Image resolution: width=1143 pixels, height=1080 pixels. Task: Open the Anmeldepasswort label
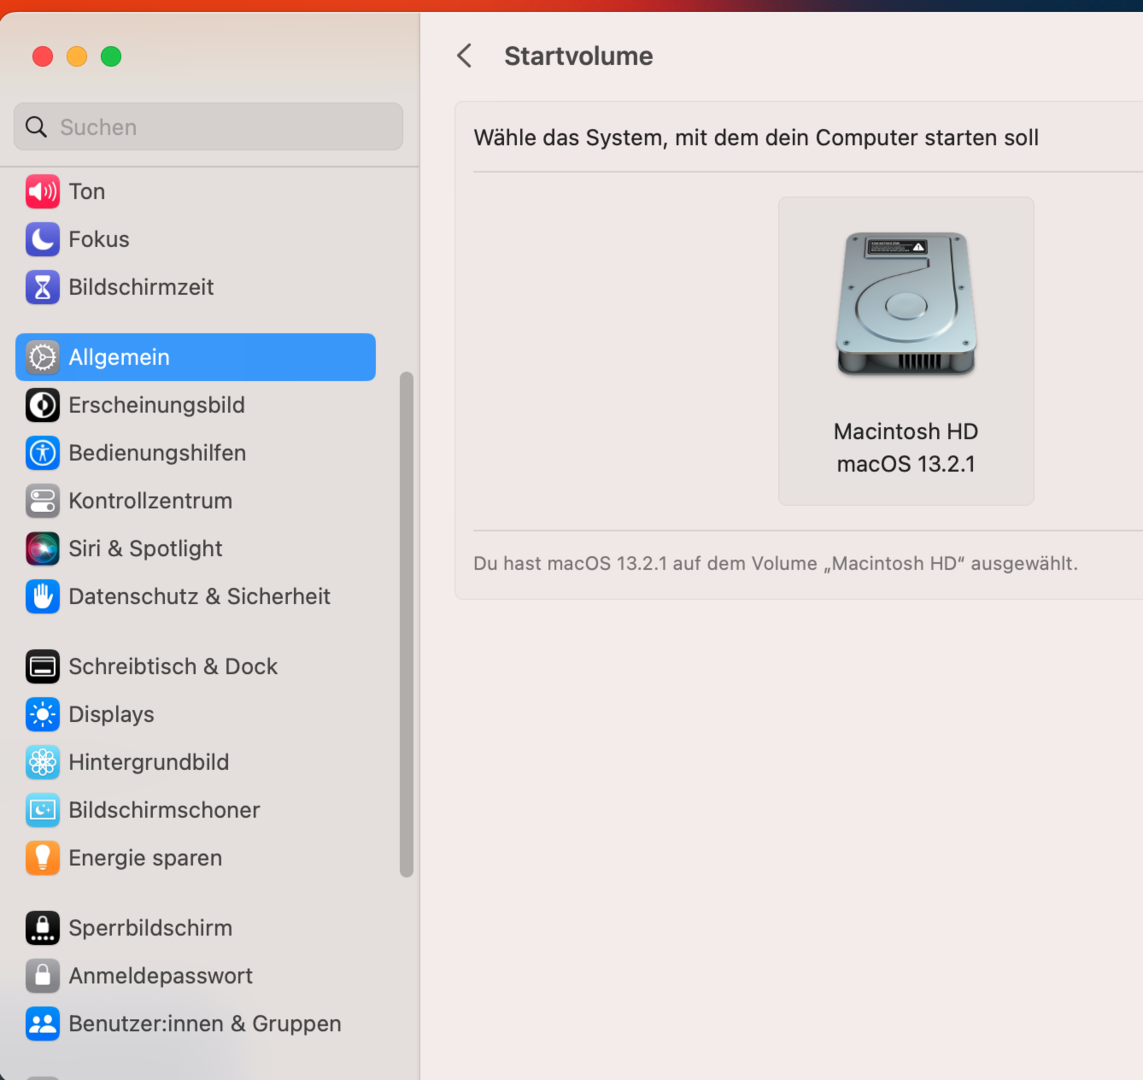coord(161,976)
